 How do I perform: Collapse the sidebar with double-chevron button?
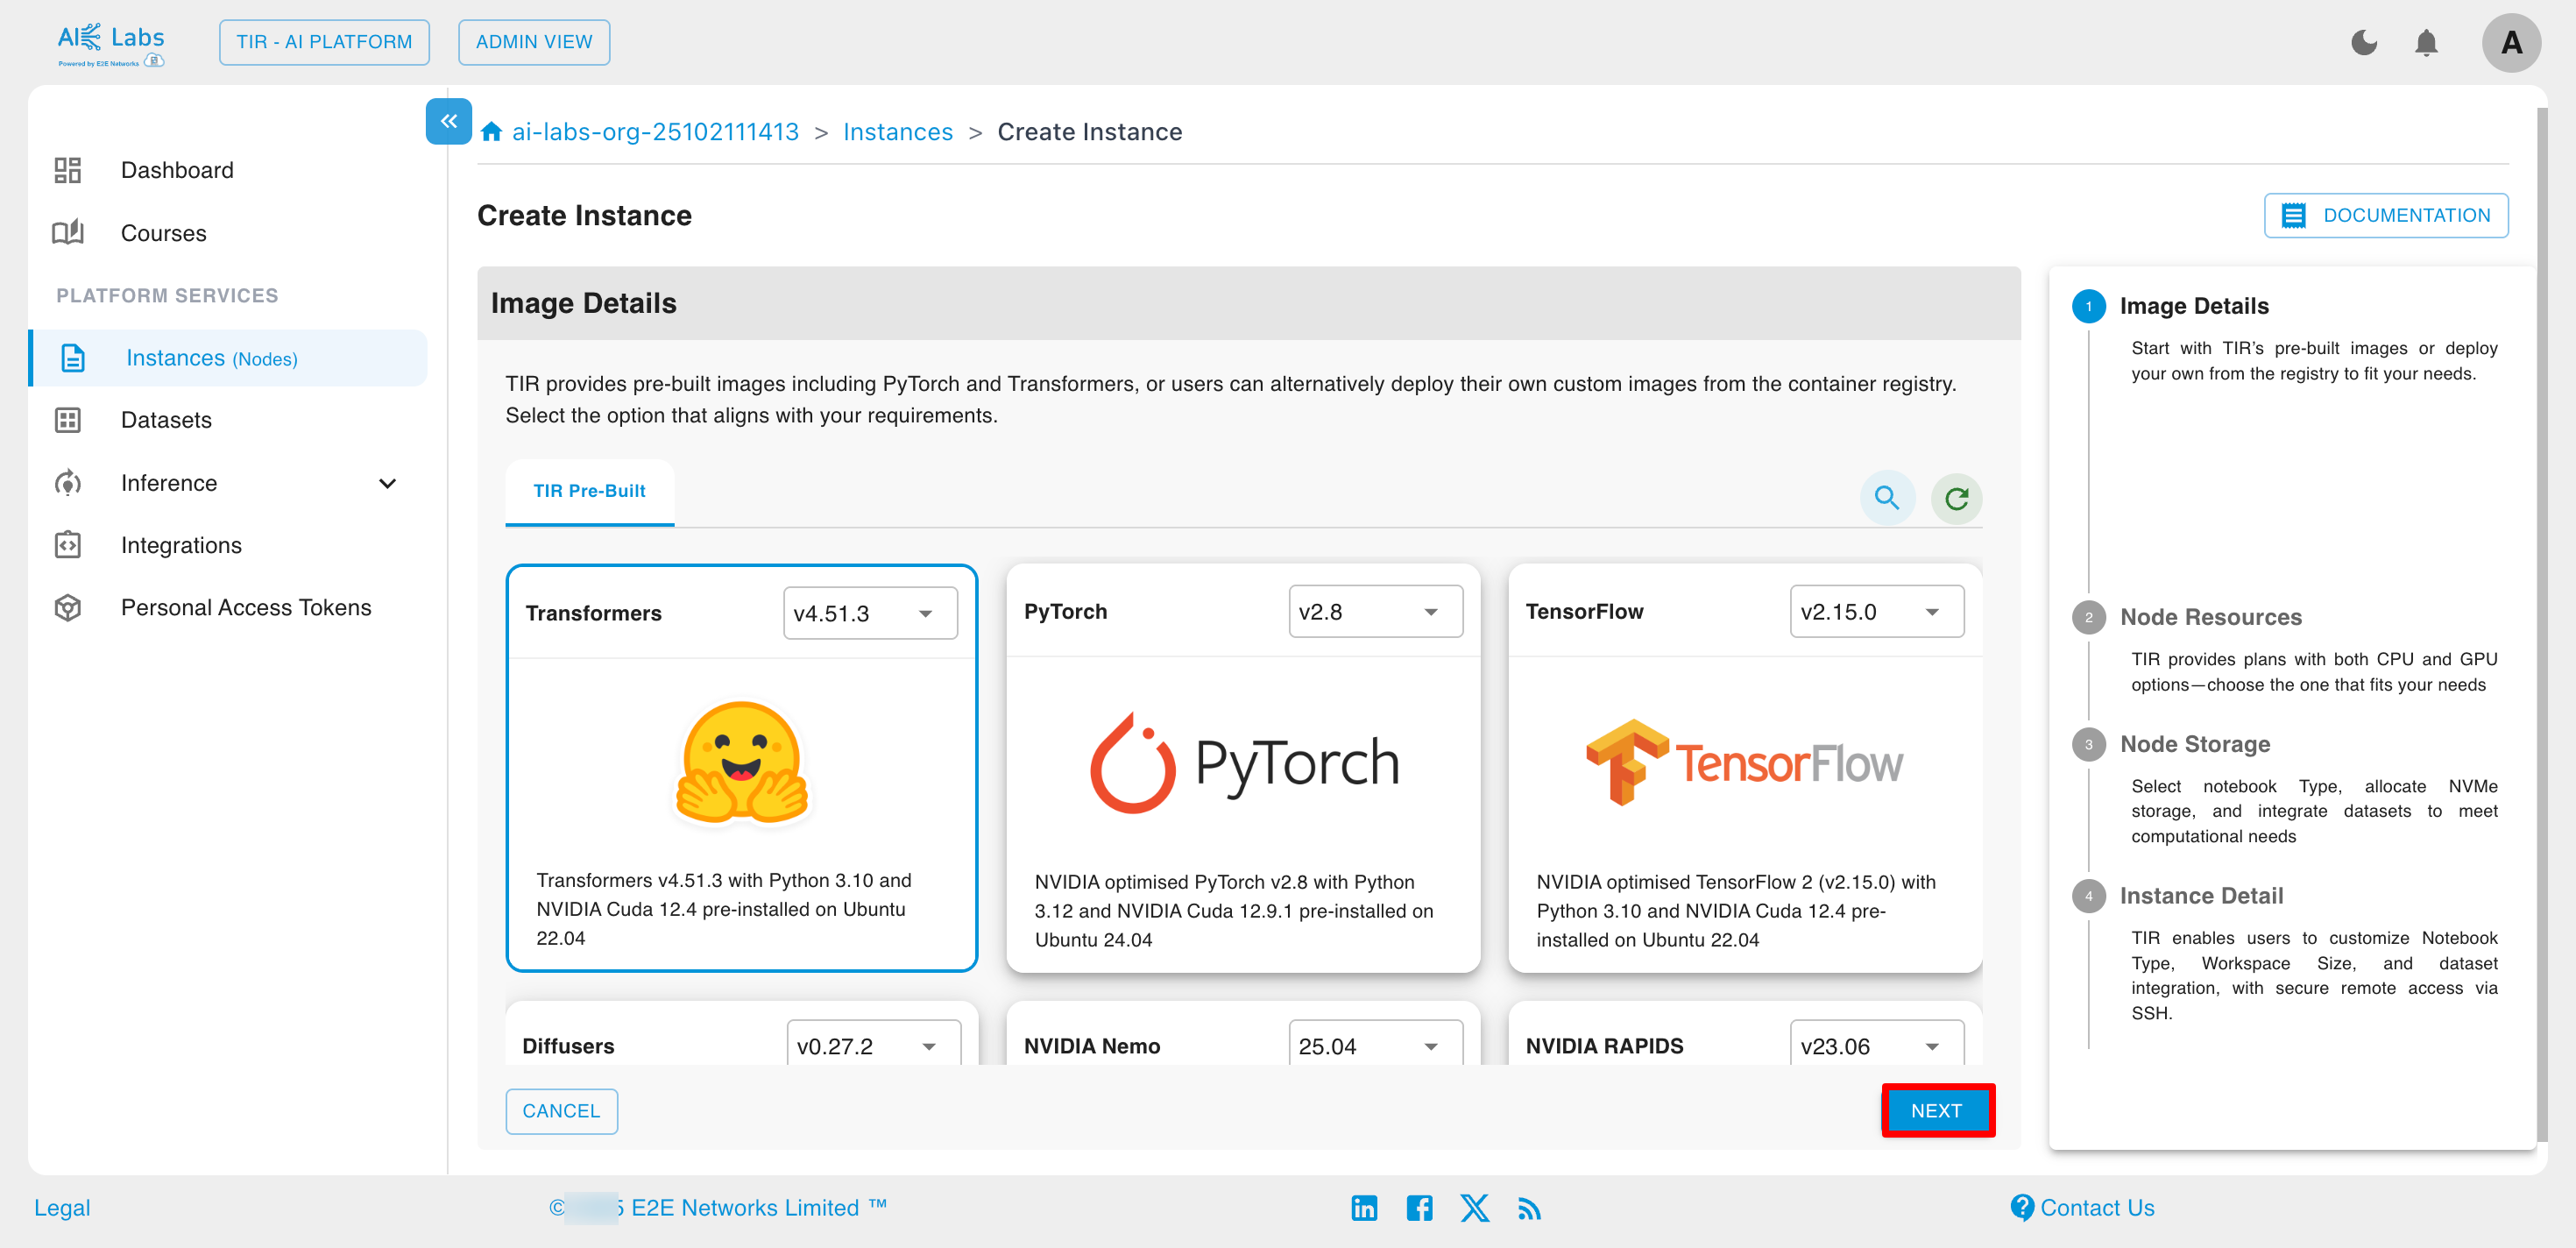[449, 121]
